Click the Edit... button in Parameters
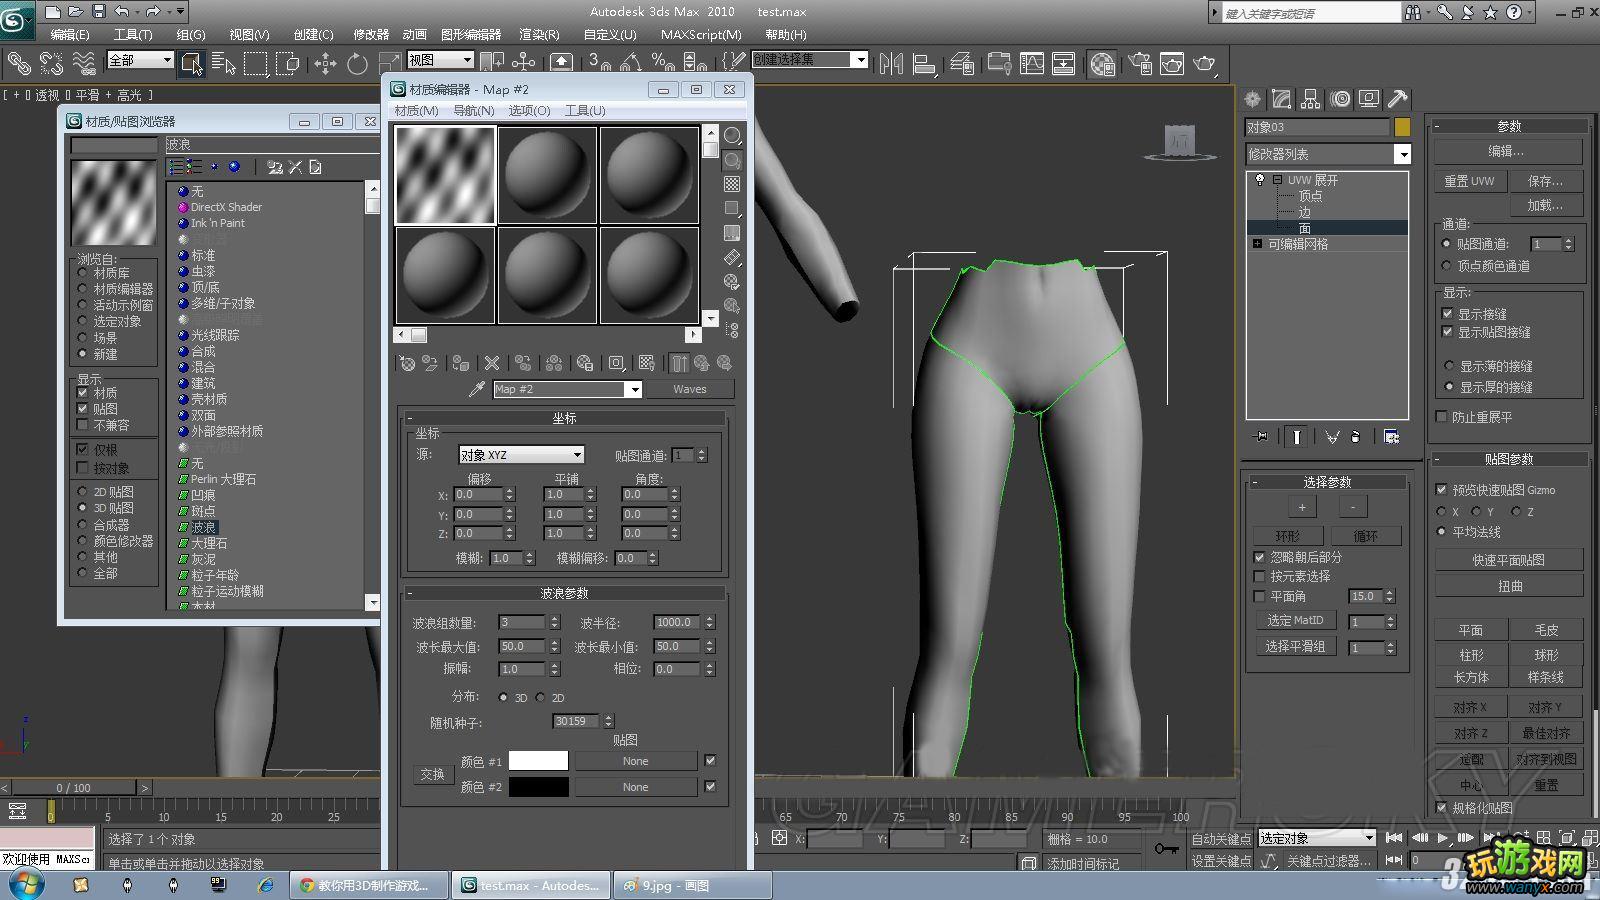This screenshot has height=900, width=1600. [1507, 151]
